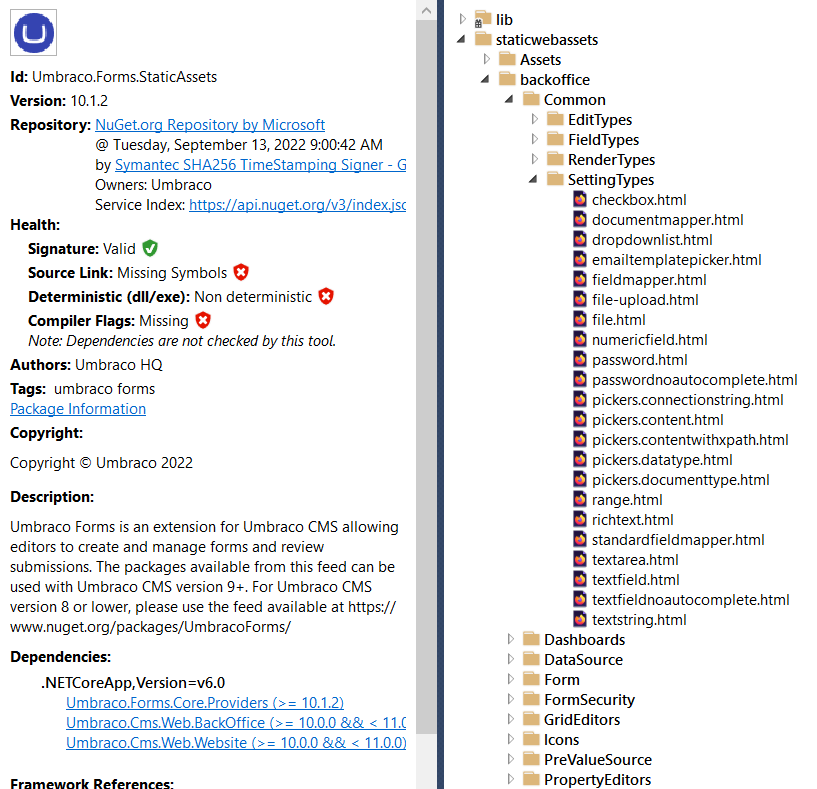Click the Umbraco package logo icon
Screen dimensions: 817x789
(33, 32)
